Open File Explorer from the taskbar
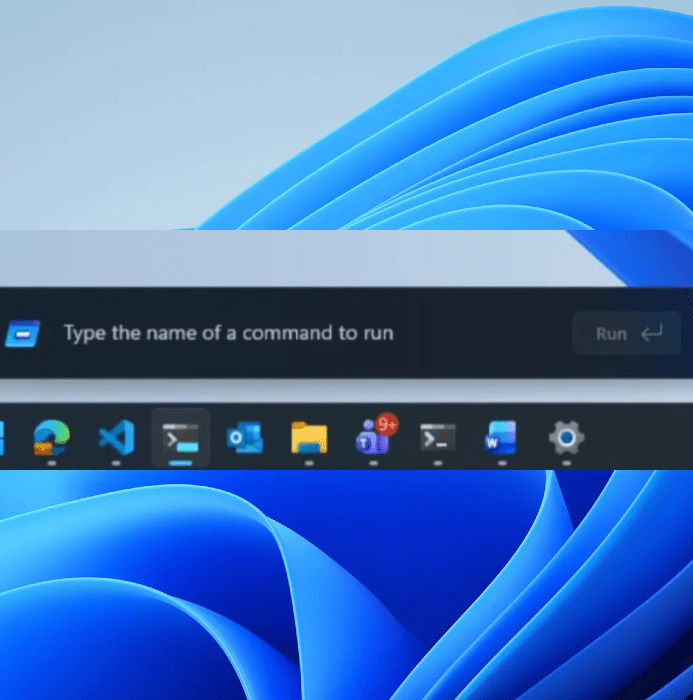 [309, 438]
